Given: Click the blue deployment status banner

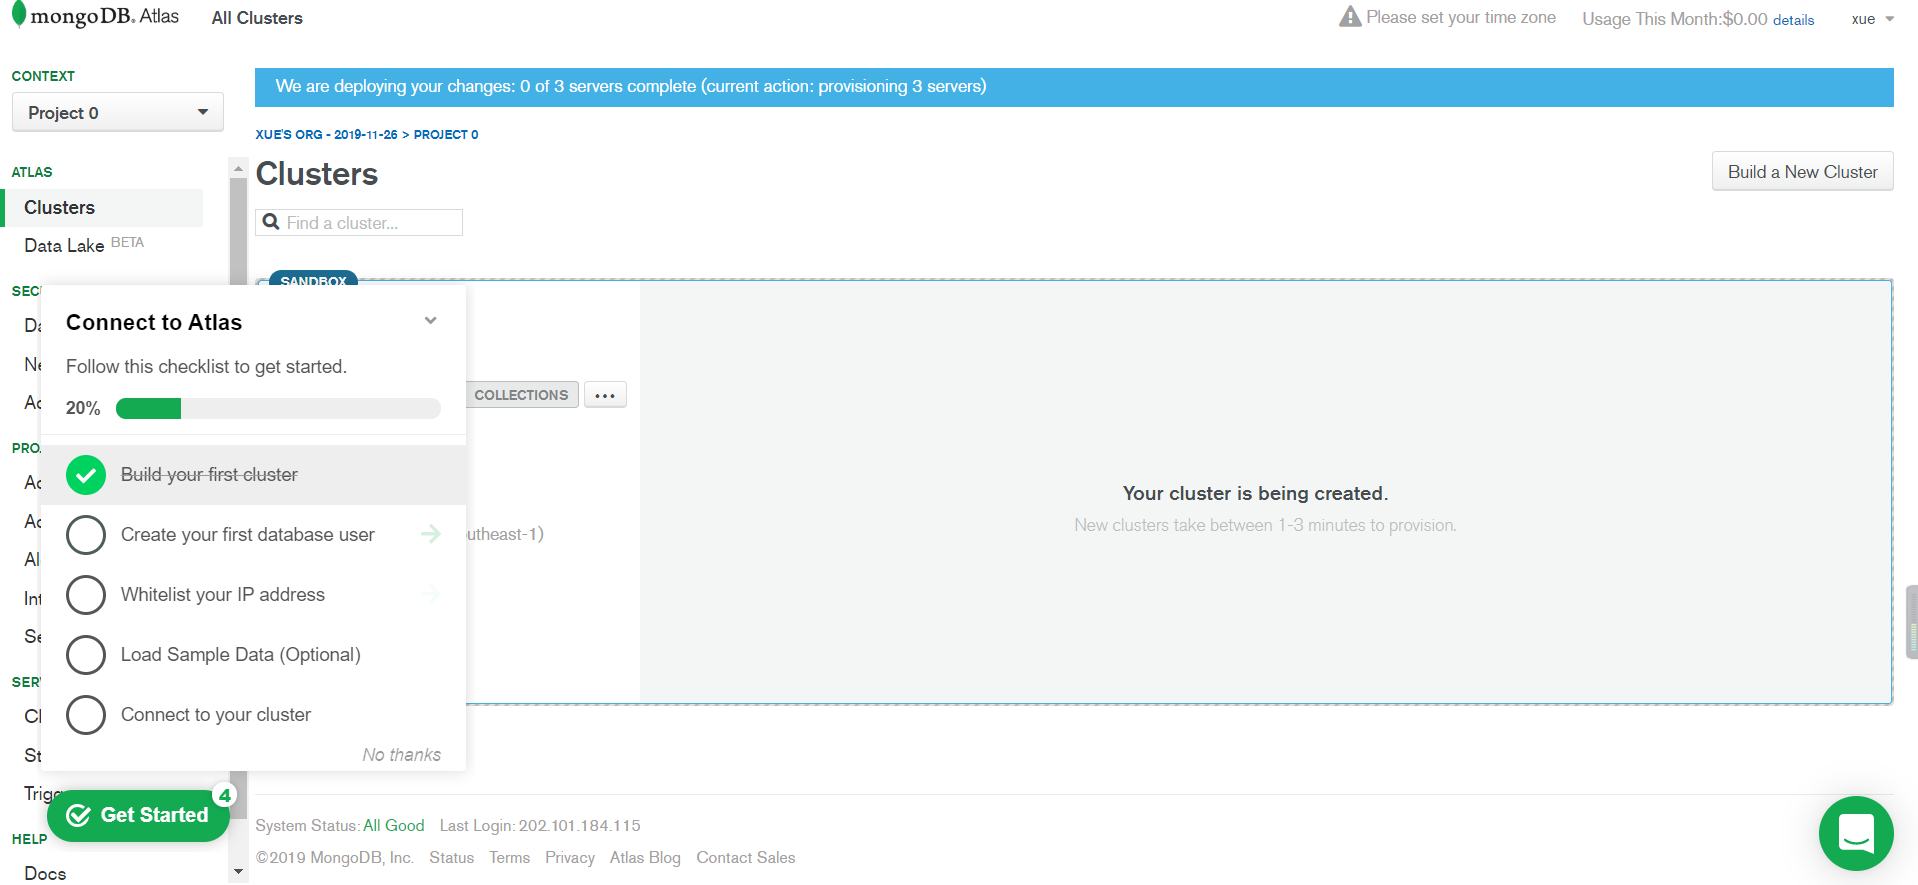Looking at the screenshot, I should tap(1074, 87).
